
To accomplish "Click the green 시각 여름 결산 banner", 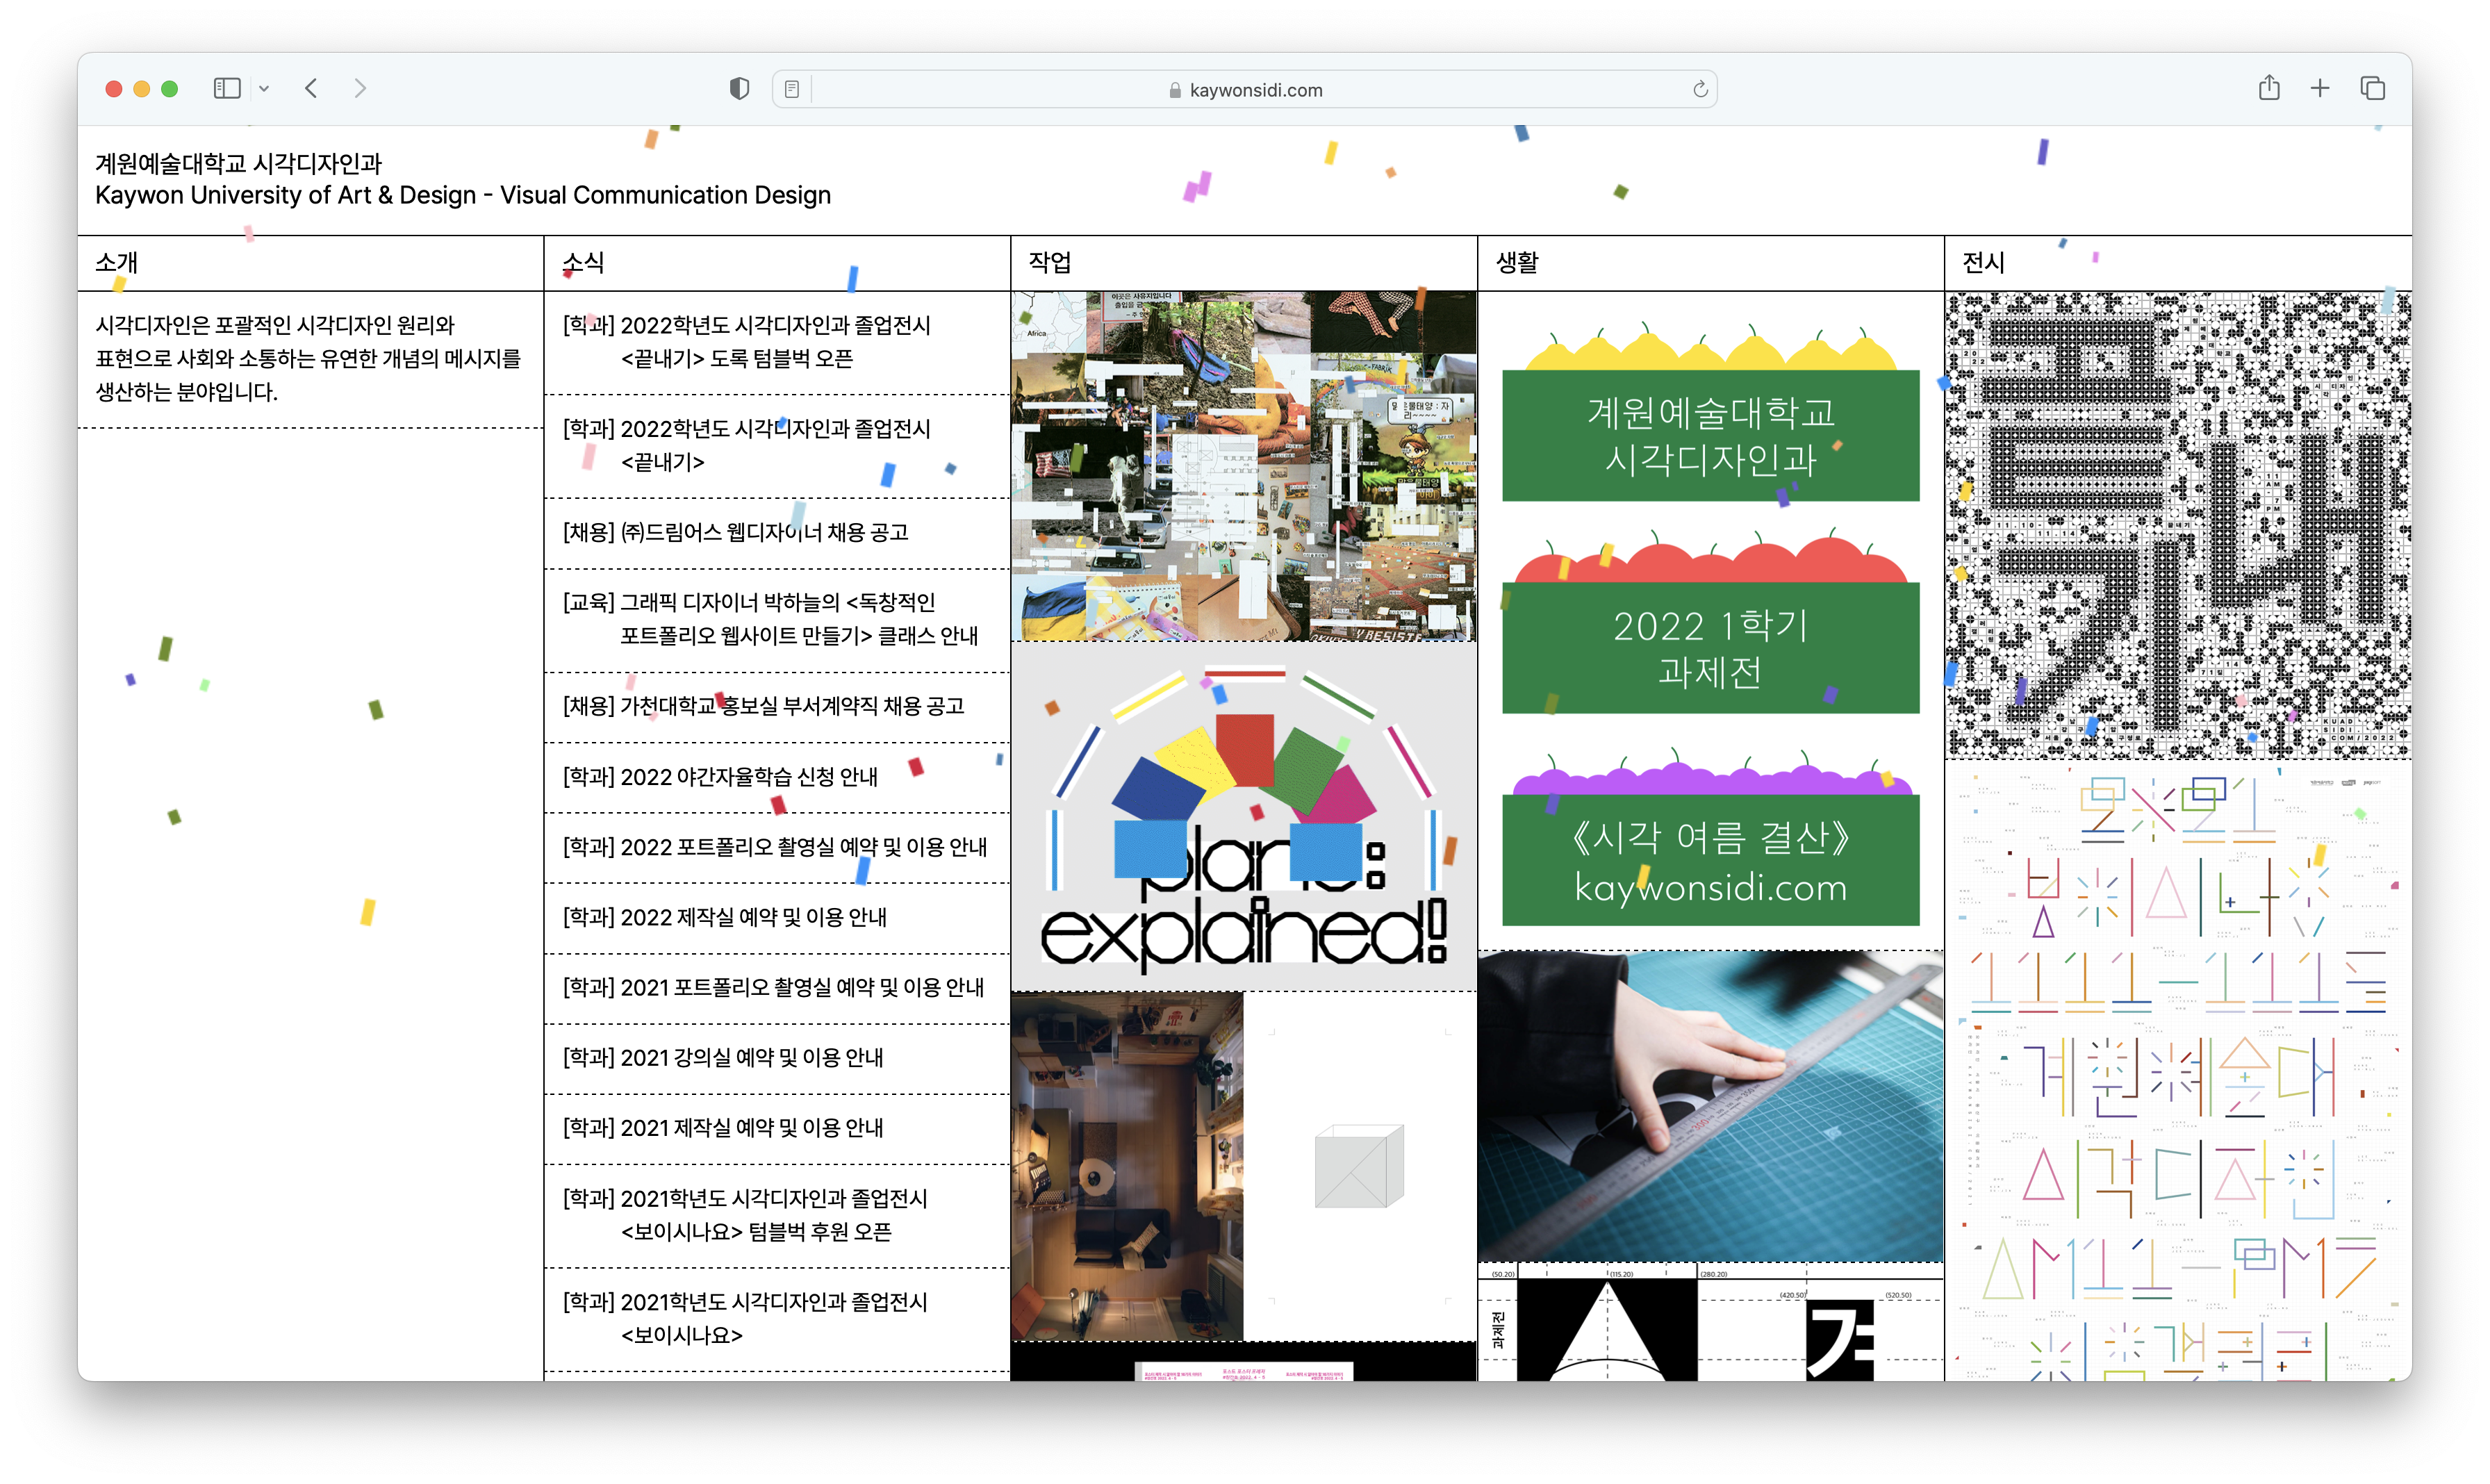I will (1710, 860).
